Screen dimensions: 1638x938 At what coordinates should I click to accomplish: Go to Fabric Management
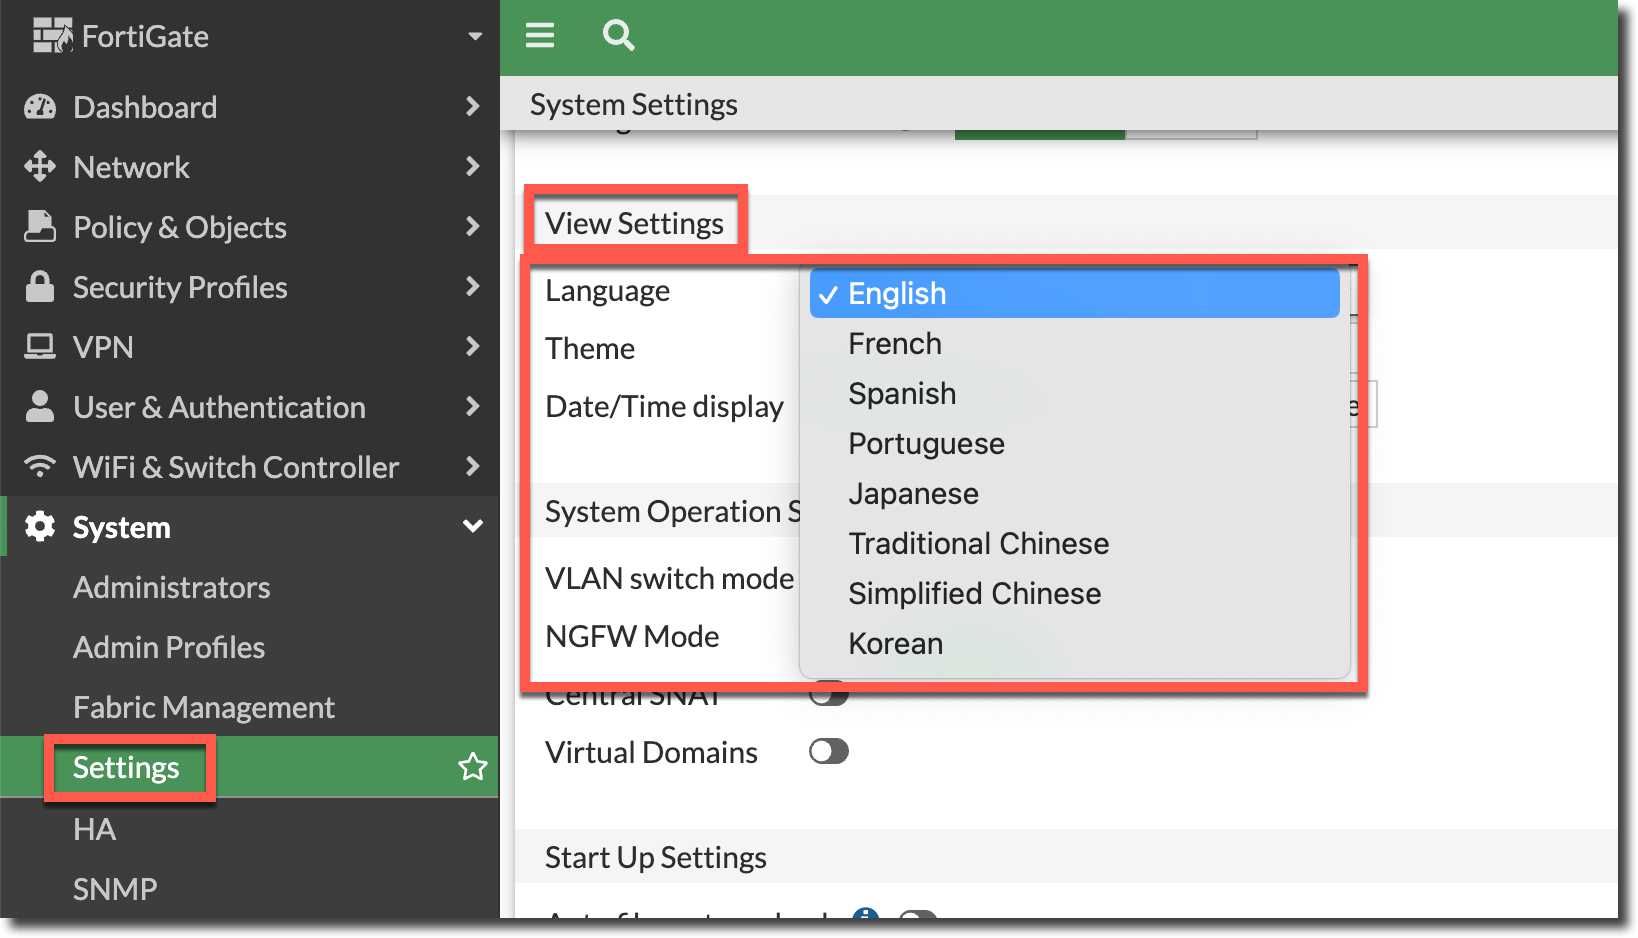click(x=203, y=707)
